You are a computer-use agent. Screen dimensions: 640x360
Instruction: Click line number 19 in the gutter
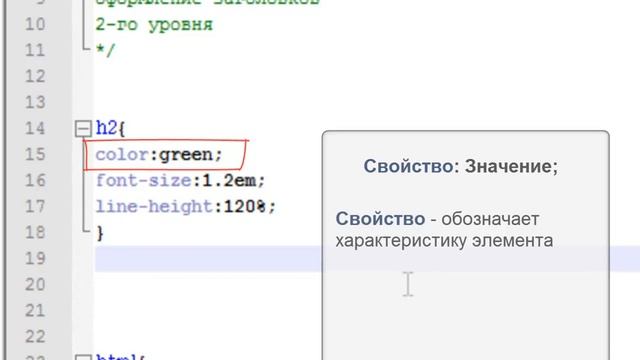[35, 259]
